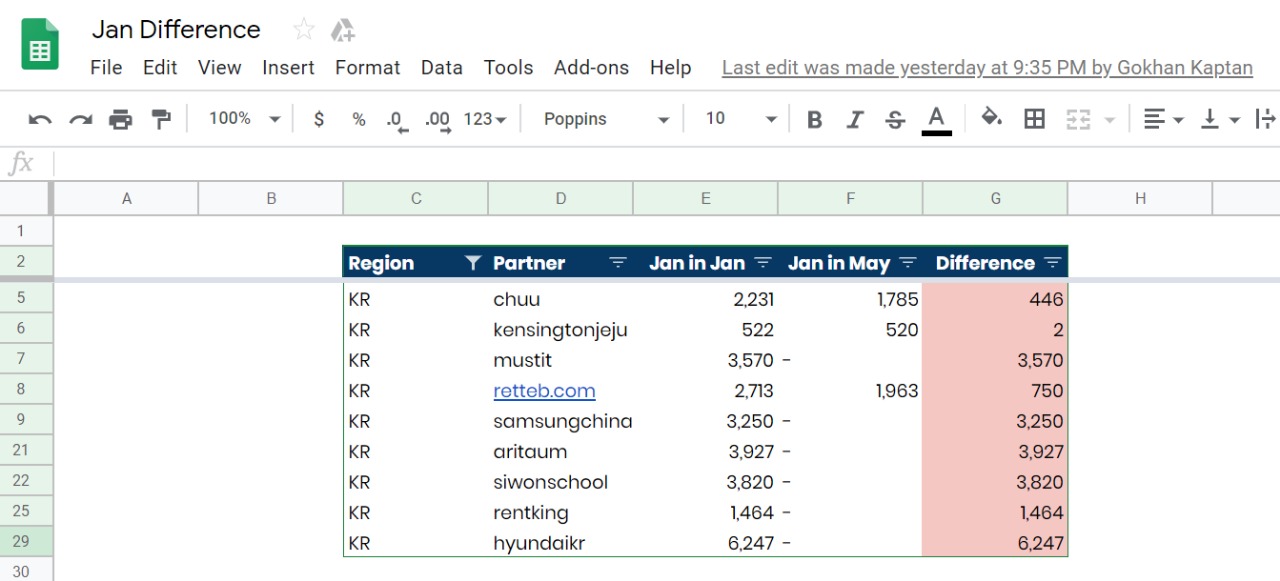Click the undo arrow icon
Screen dimensions: 1280x581
(x=40, y=120)
